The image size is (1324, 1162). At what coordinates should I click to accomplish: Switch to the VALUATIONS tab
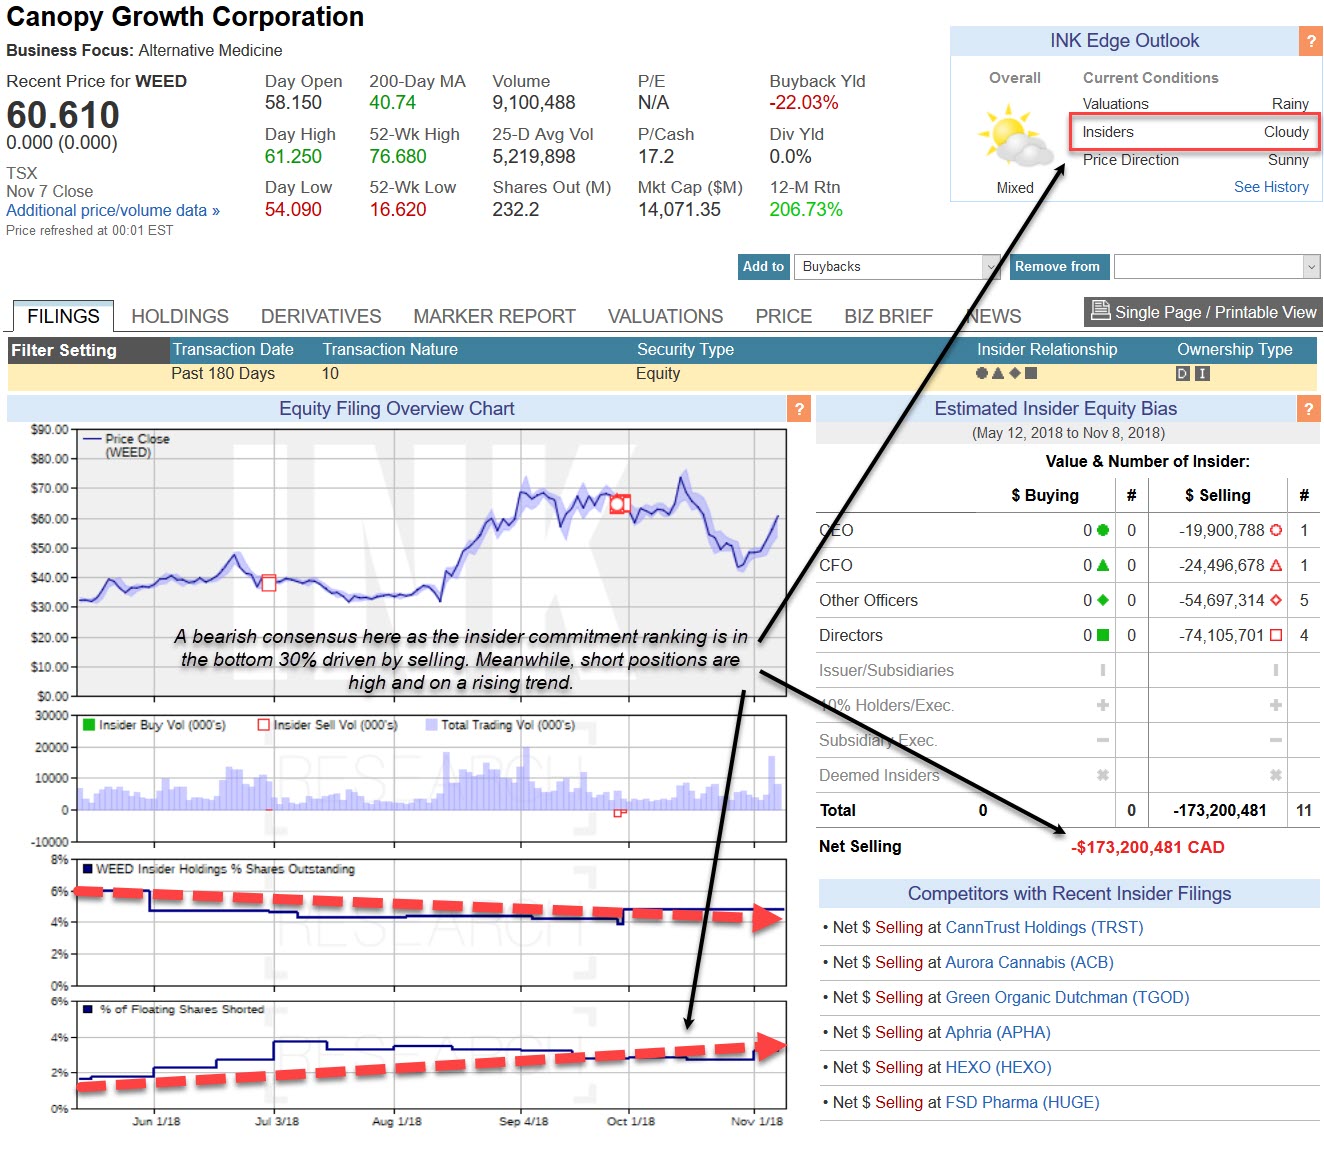click(665, 316)
